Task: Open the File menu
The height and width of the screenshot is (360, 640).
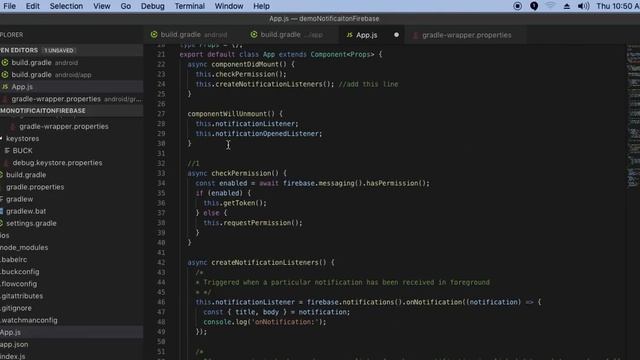Action: coord(9,6)
